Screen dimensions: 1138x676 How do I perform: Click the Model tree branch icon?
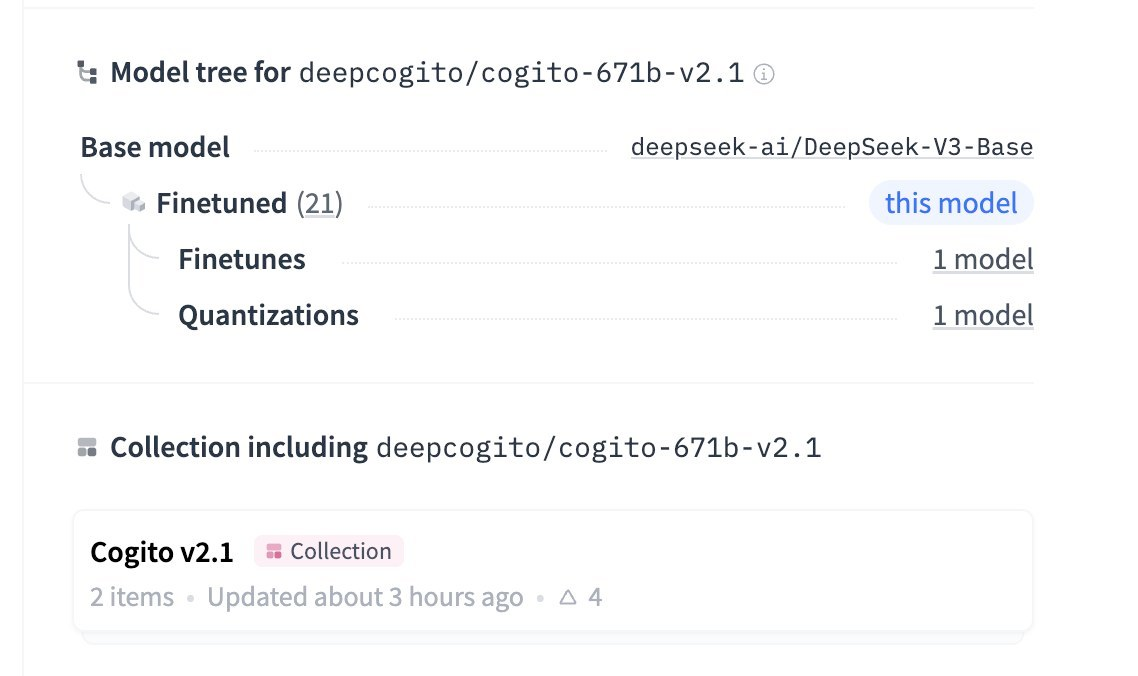click(x=88, y=73)
